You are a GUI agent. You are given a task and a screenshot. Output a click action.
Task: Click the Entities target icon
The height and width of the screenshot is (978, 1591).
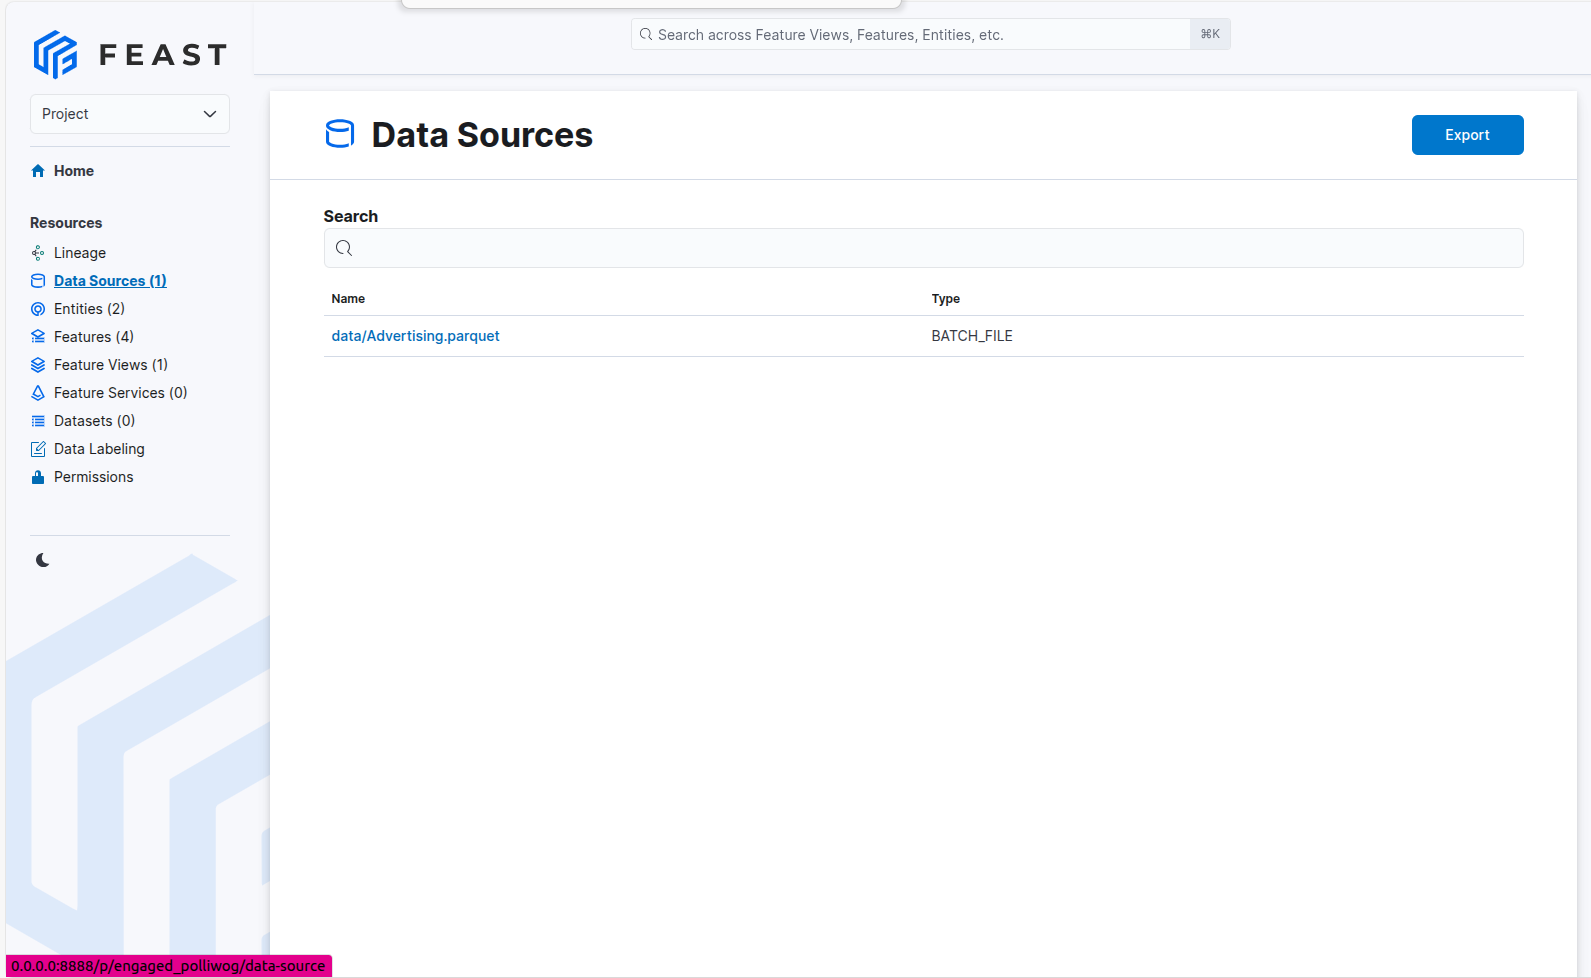pyautogui.click(x=38, y=309)
